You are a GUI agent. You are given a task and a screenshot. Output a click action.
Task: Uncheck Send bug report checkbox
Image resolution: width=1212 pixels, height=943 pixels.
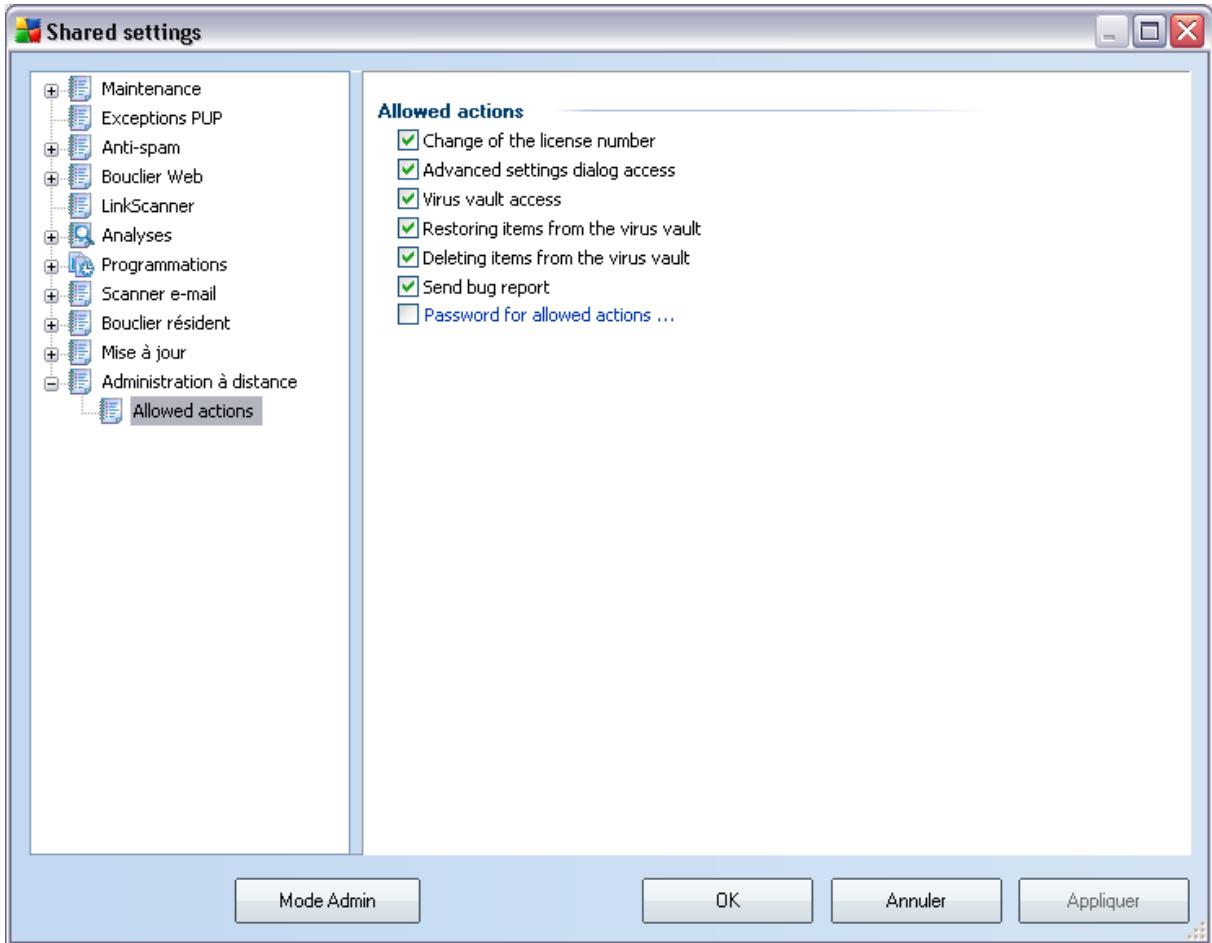(406, 288)
